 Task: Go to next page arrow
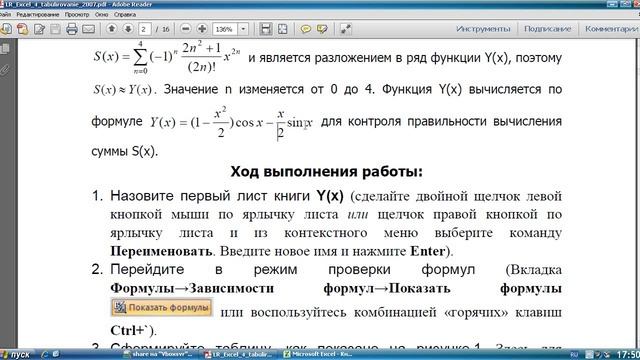click(128, 29)
